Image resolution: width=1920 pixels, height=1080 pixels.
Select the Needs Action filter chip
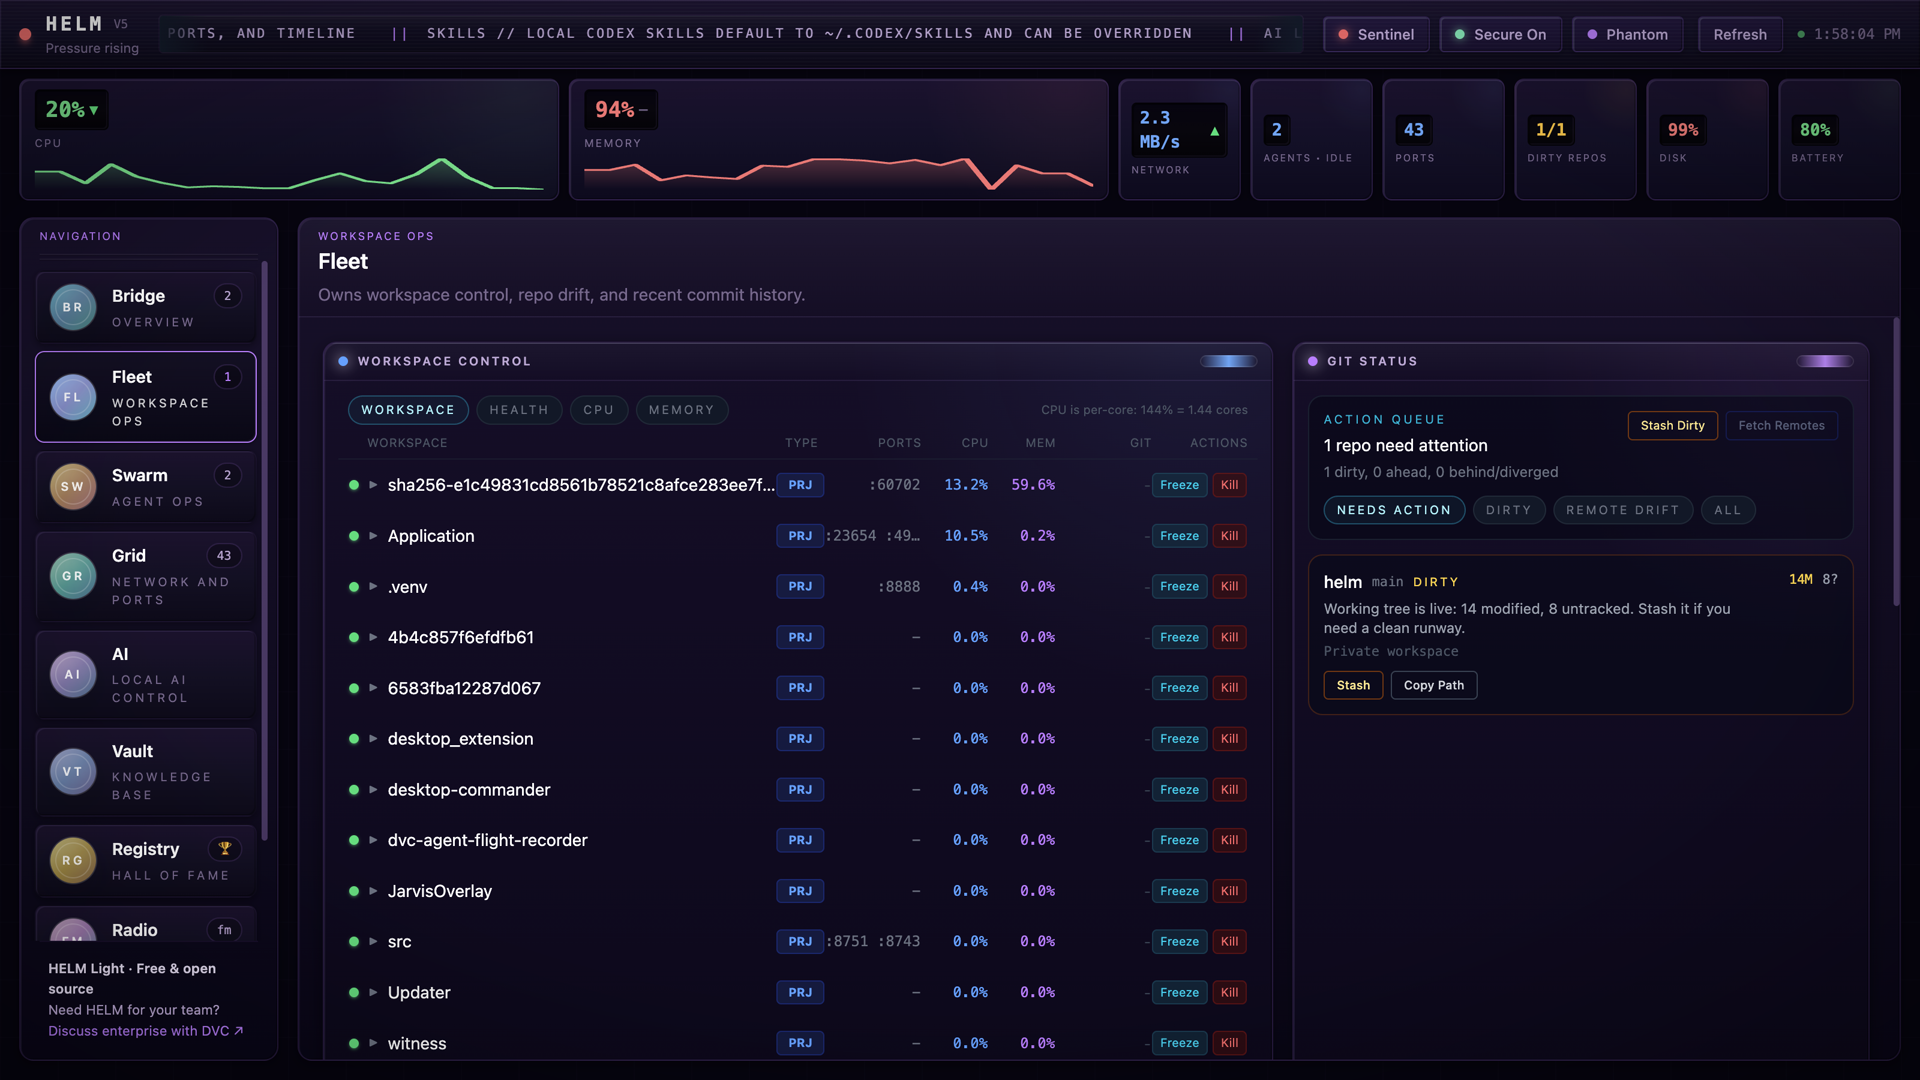click(x=1394, y=510)
